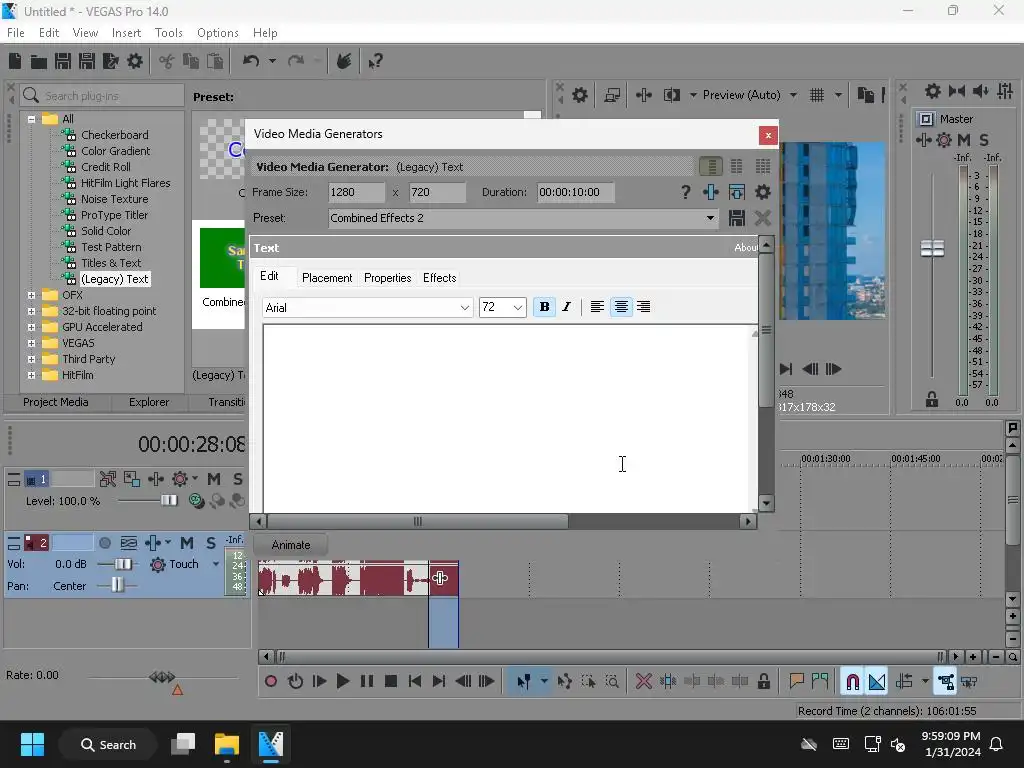Click generator settings gear beside Duration
Viewport: 1024px width, 768px height.
point(762,192)
